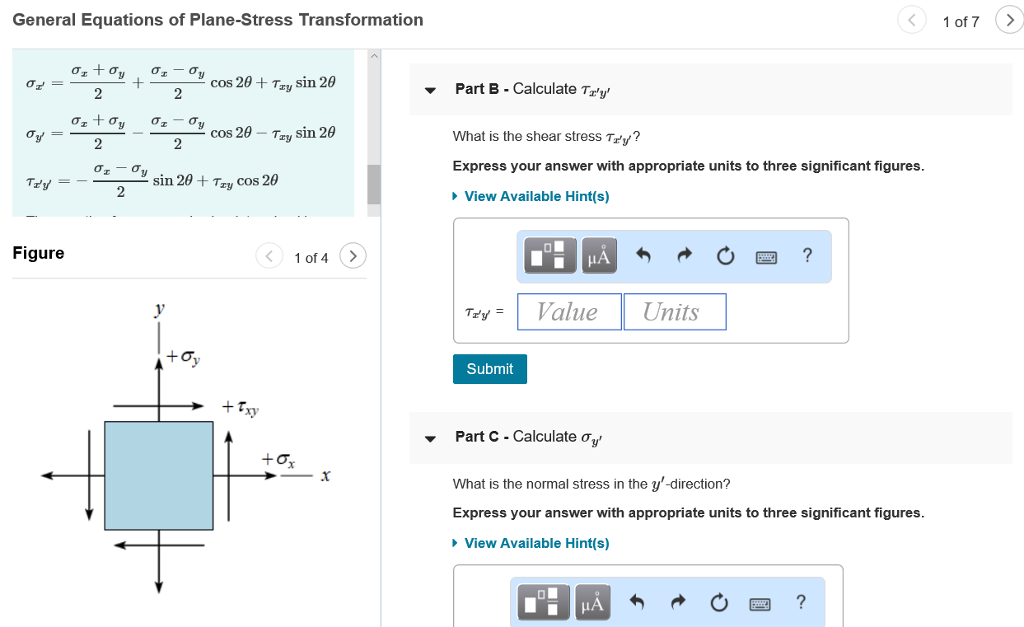1024x627 pixels.
Task: Click the μÅ units icon in Part B toolbar
Action: [x=596, y=255]
